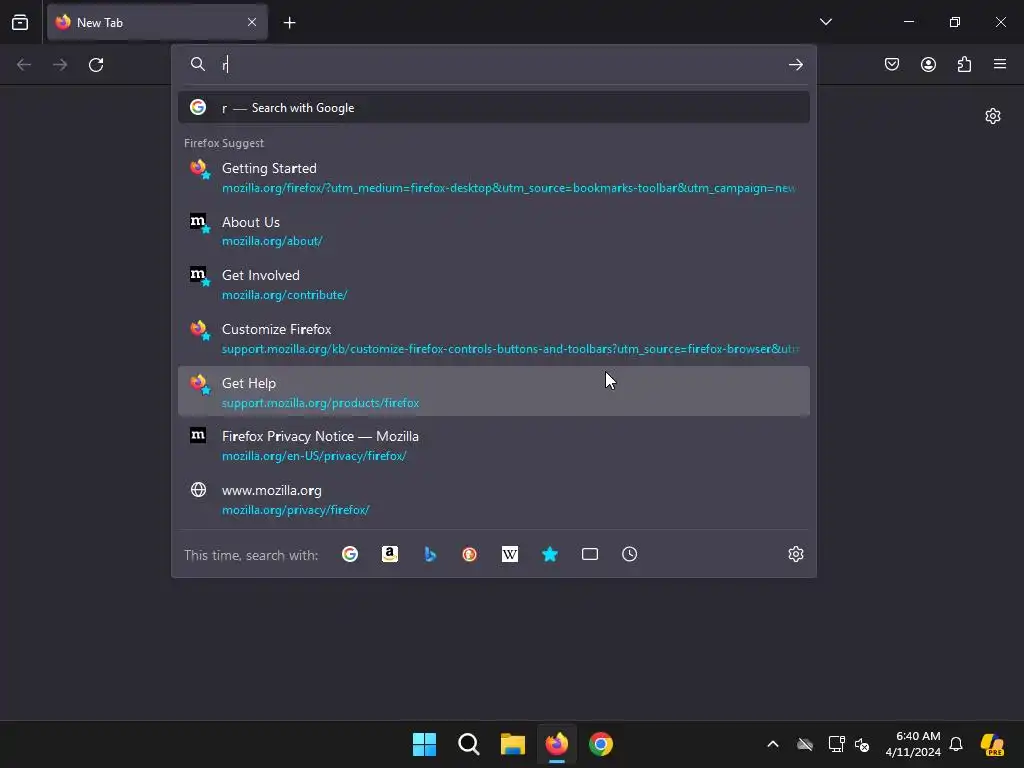The height and width of the screenshot is (768, 1024).
Task: Reload the current page
Action: tap(96, 65)
